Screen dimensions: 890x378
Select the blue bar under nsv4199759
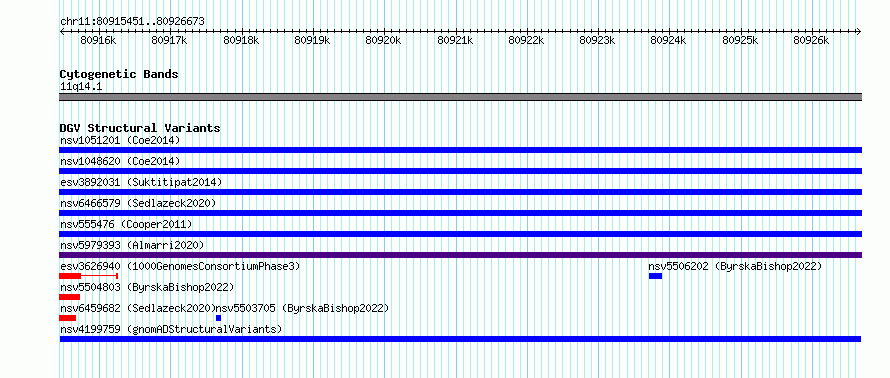click(x=460, y=339)
